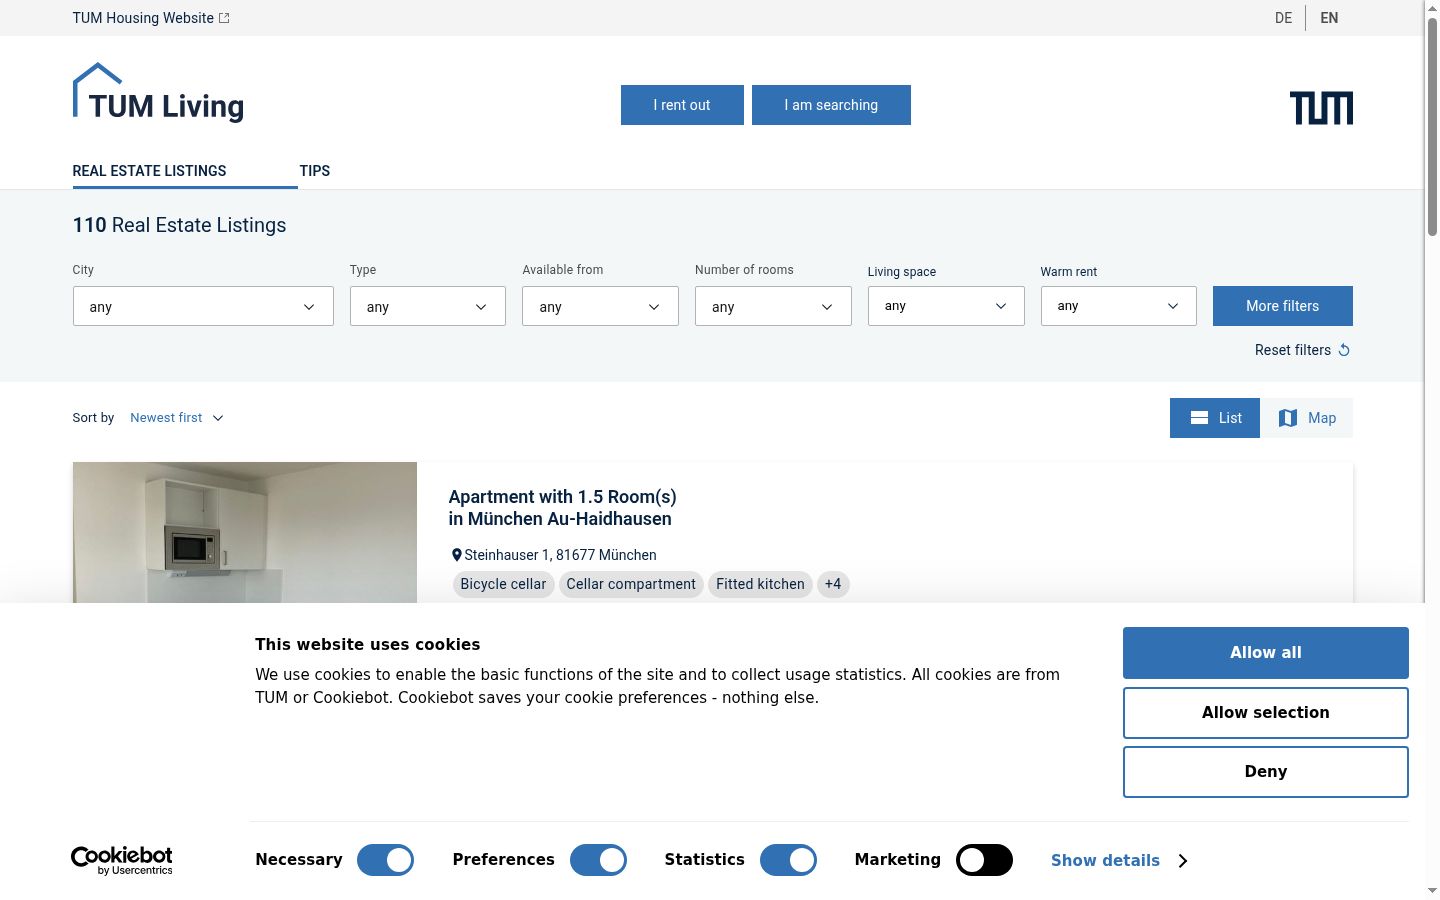Click Allow selection button
The width and height of the screenshot is (1440, 900).
tap(1266, 713)
